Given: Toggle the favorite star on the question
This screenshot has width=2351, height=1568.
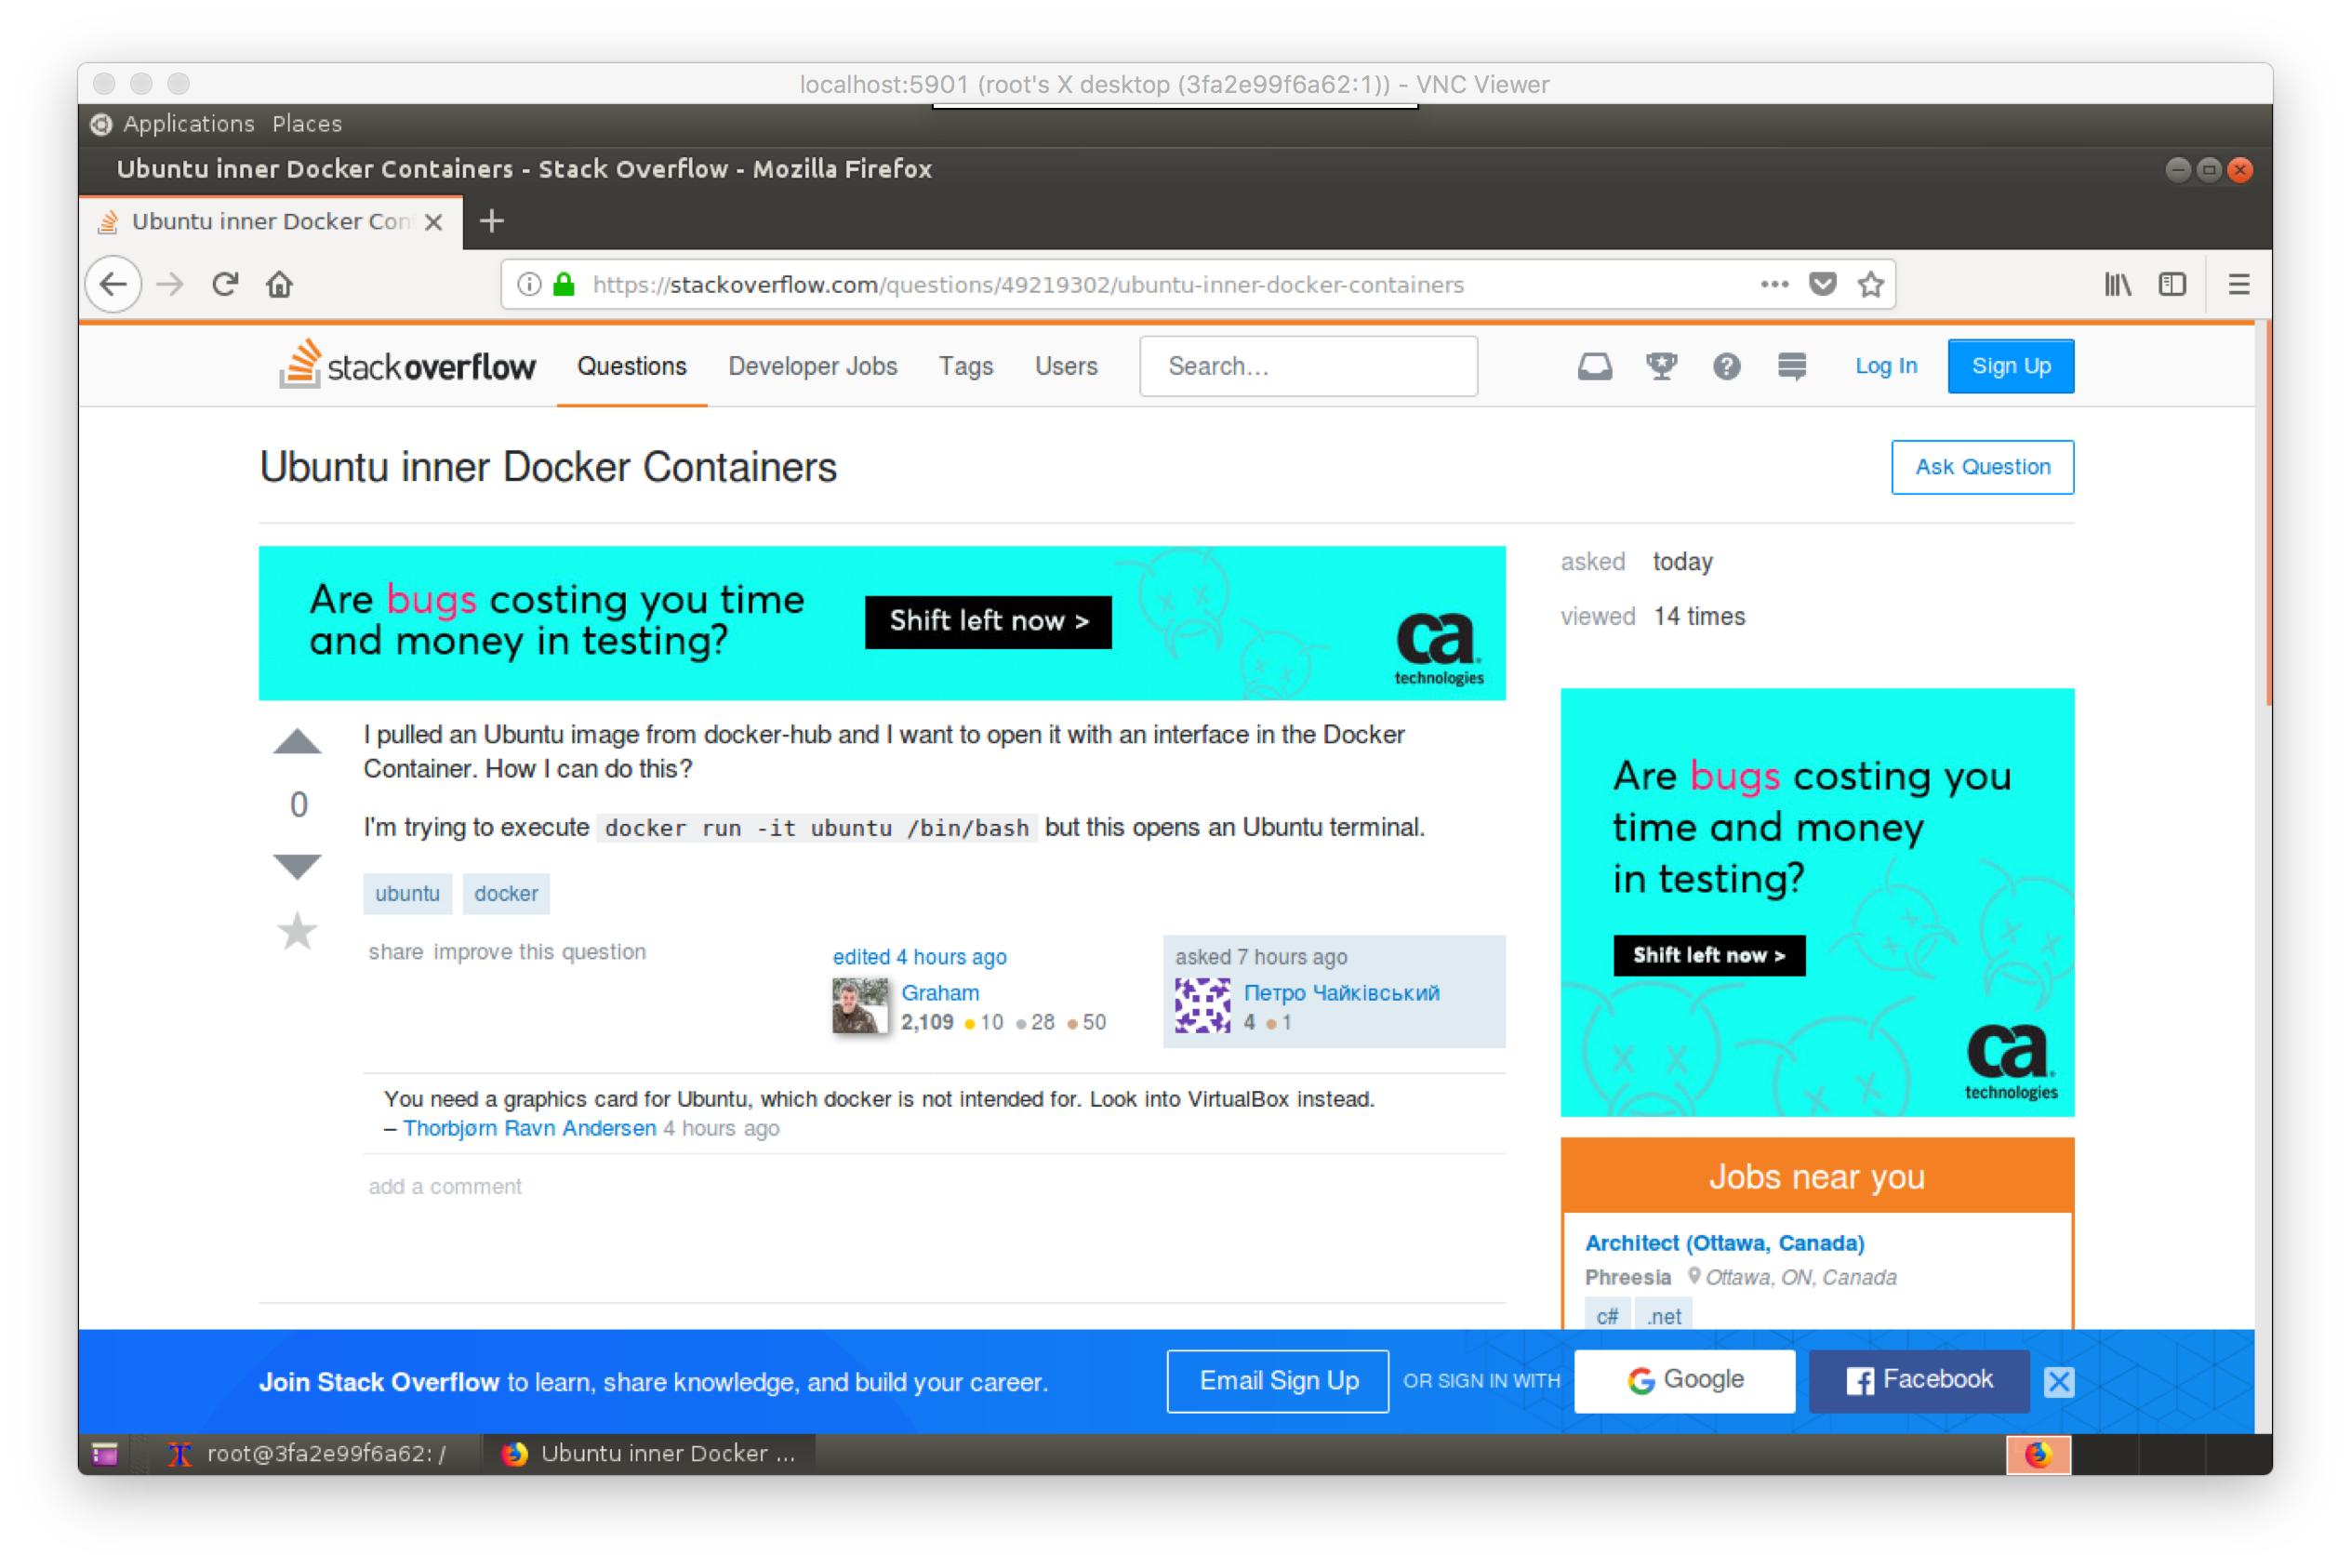Looking at the screenshot, I should pos(297,932).
